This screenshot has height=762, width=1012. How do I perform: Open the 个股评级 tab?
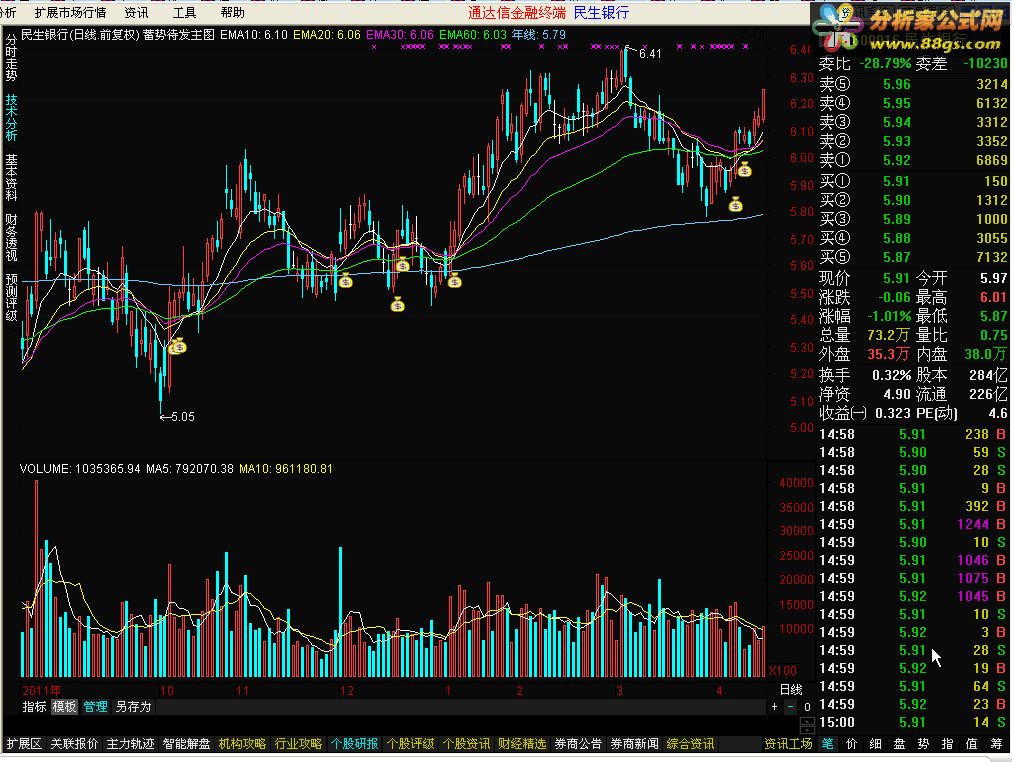coord(410,744)
